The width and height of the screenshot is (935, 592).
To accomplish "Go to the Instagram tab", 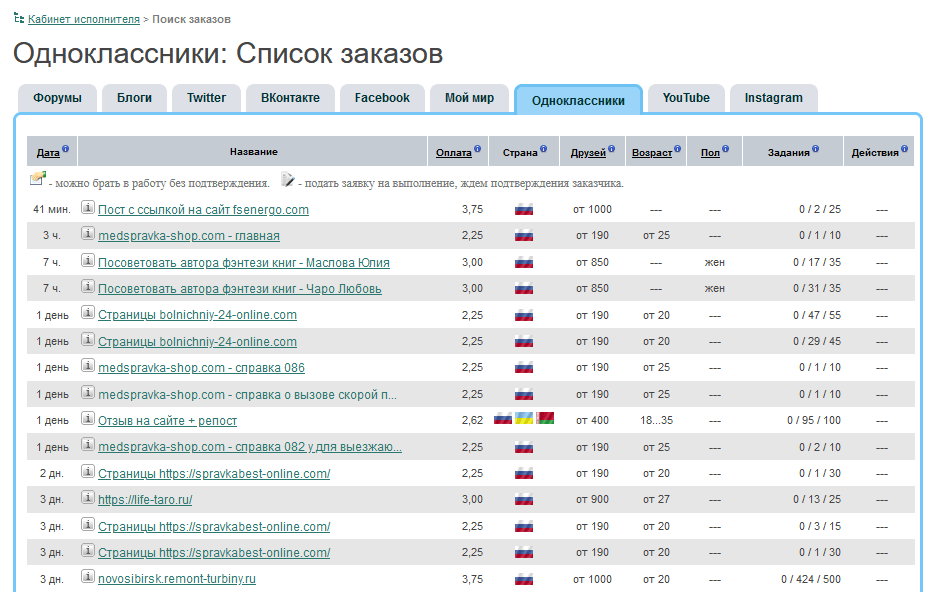I will [x=773, y=98].
